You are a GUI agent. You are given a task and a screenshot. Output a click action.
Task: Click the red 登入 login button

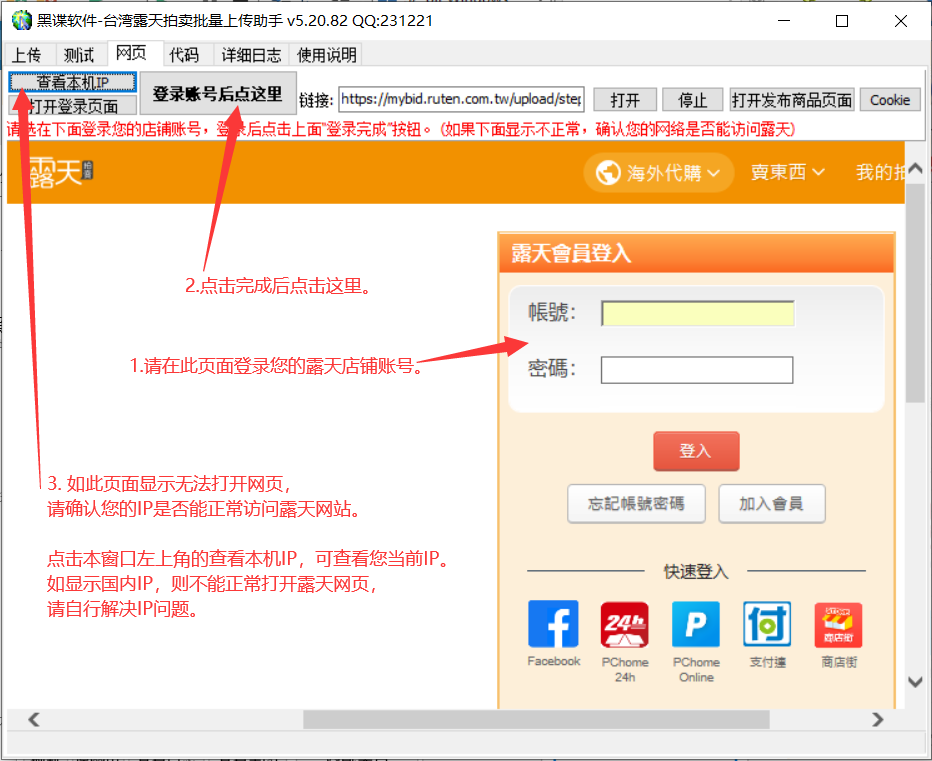click(696, 451)
